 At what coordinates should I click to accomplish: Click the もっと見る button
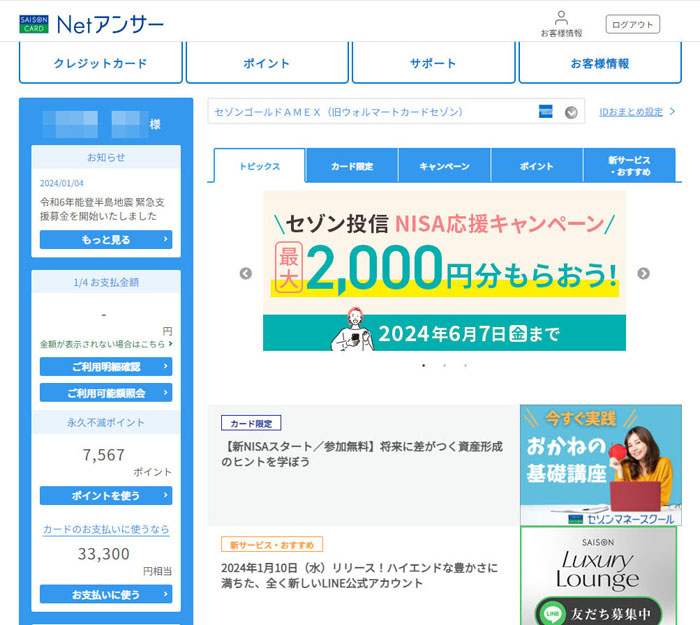(x=106, y=240)
